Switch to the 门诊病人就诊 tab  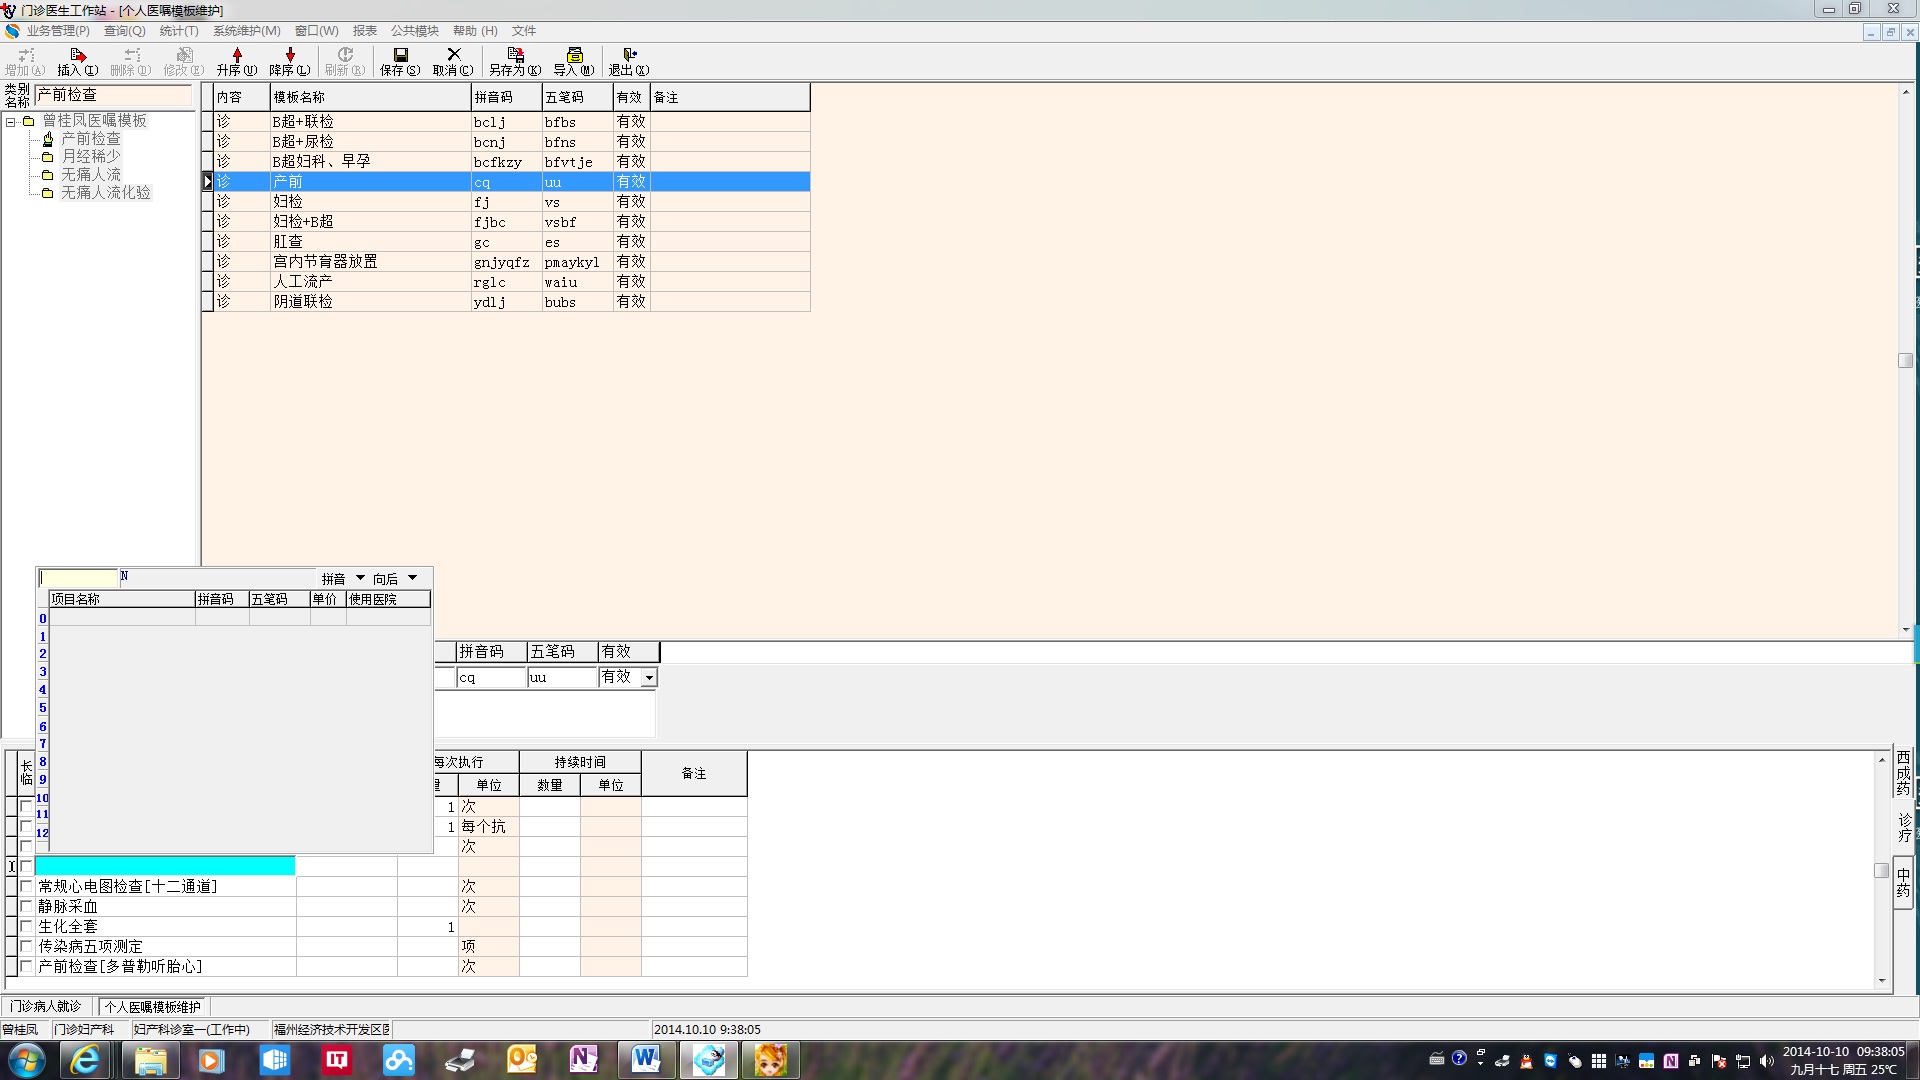click(46, 1007)
